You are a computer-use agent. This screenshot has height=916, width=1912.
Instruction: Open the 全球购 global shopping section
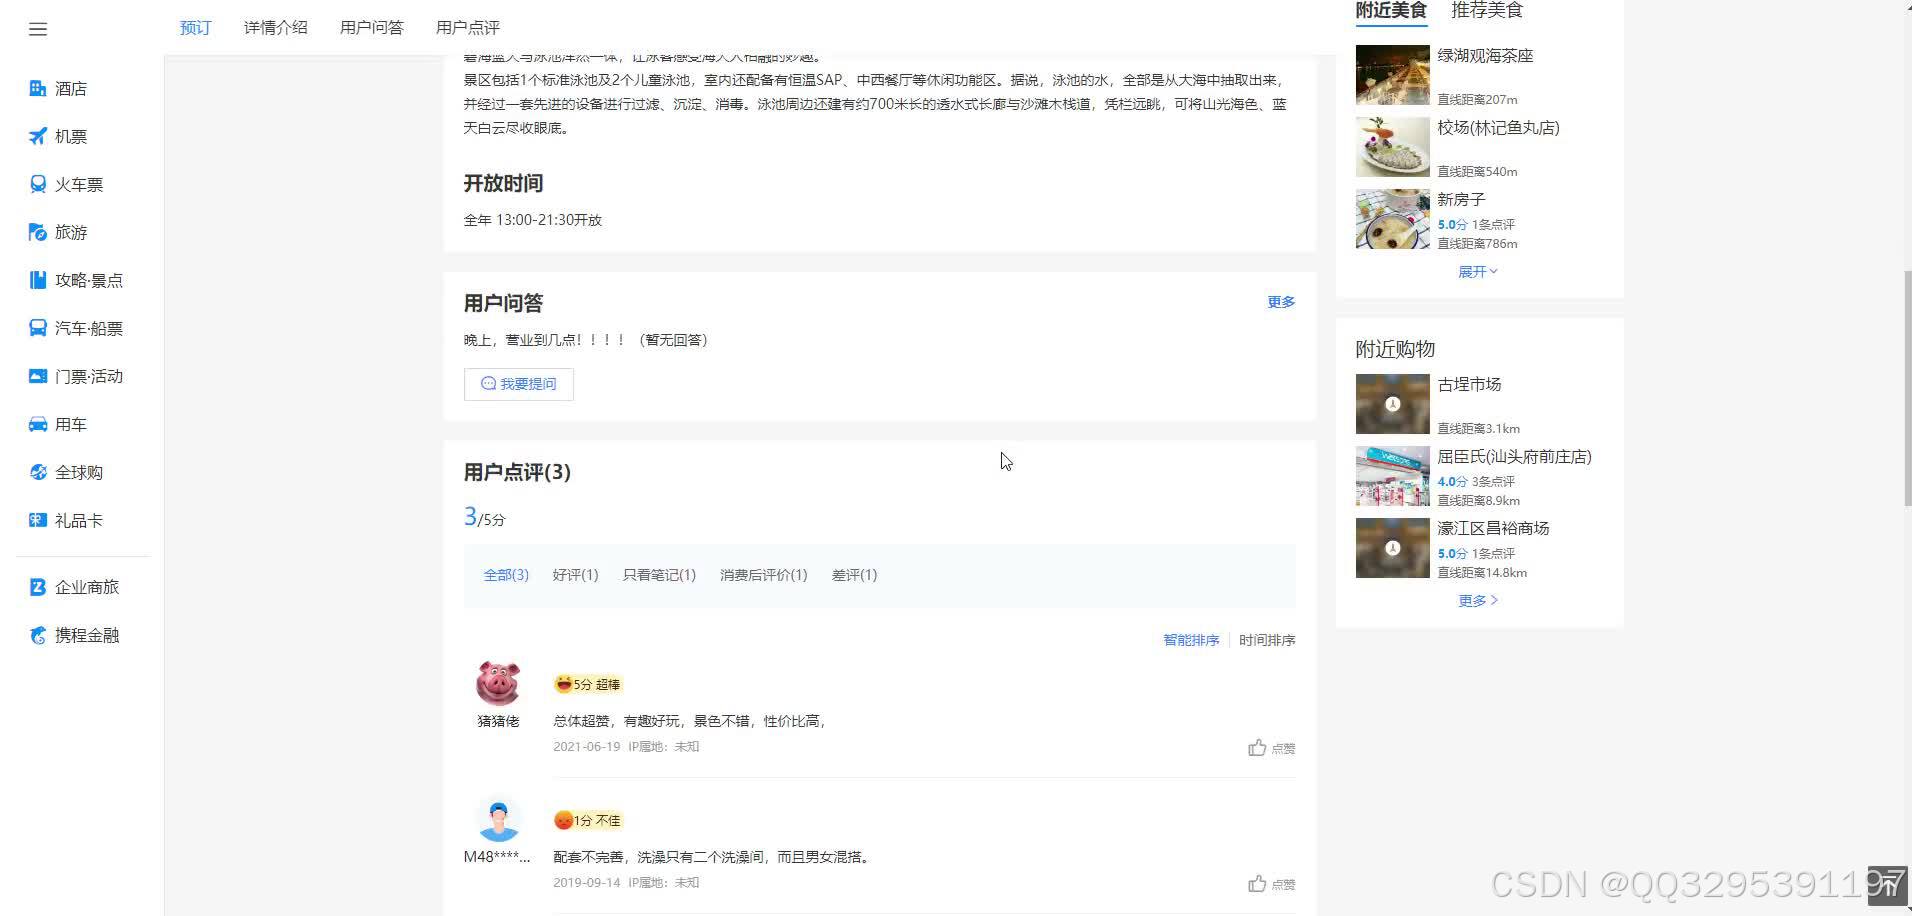pos(78,472)
